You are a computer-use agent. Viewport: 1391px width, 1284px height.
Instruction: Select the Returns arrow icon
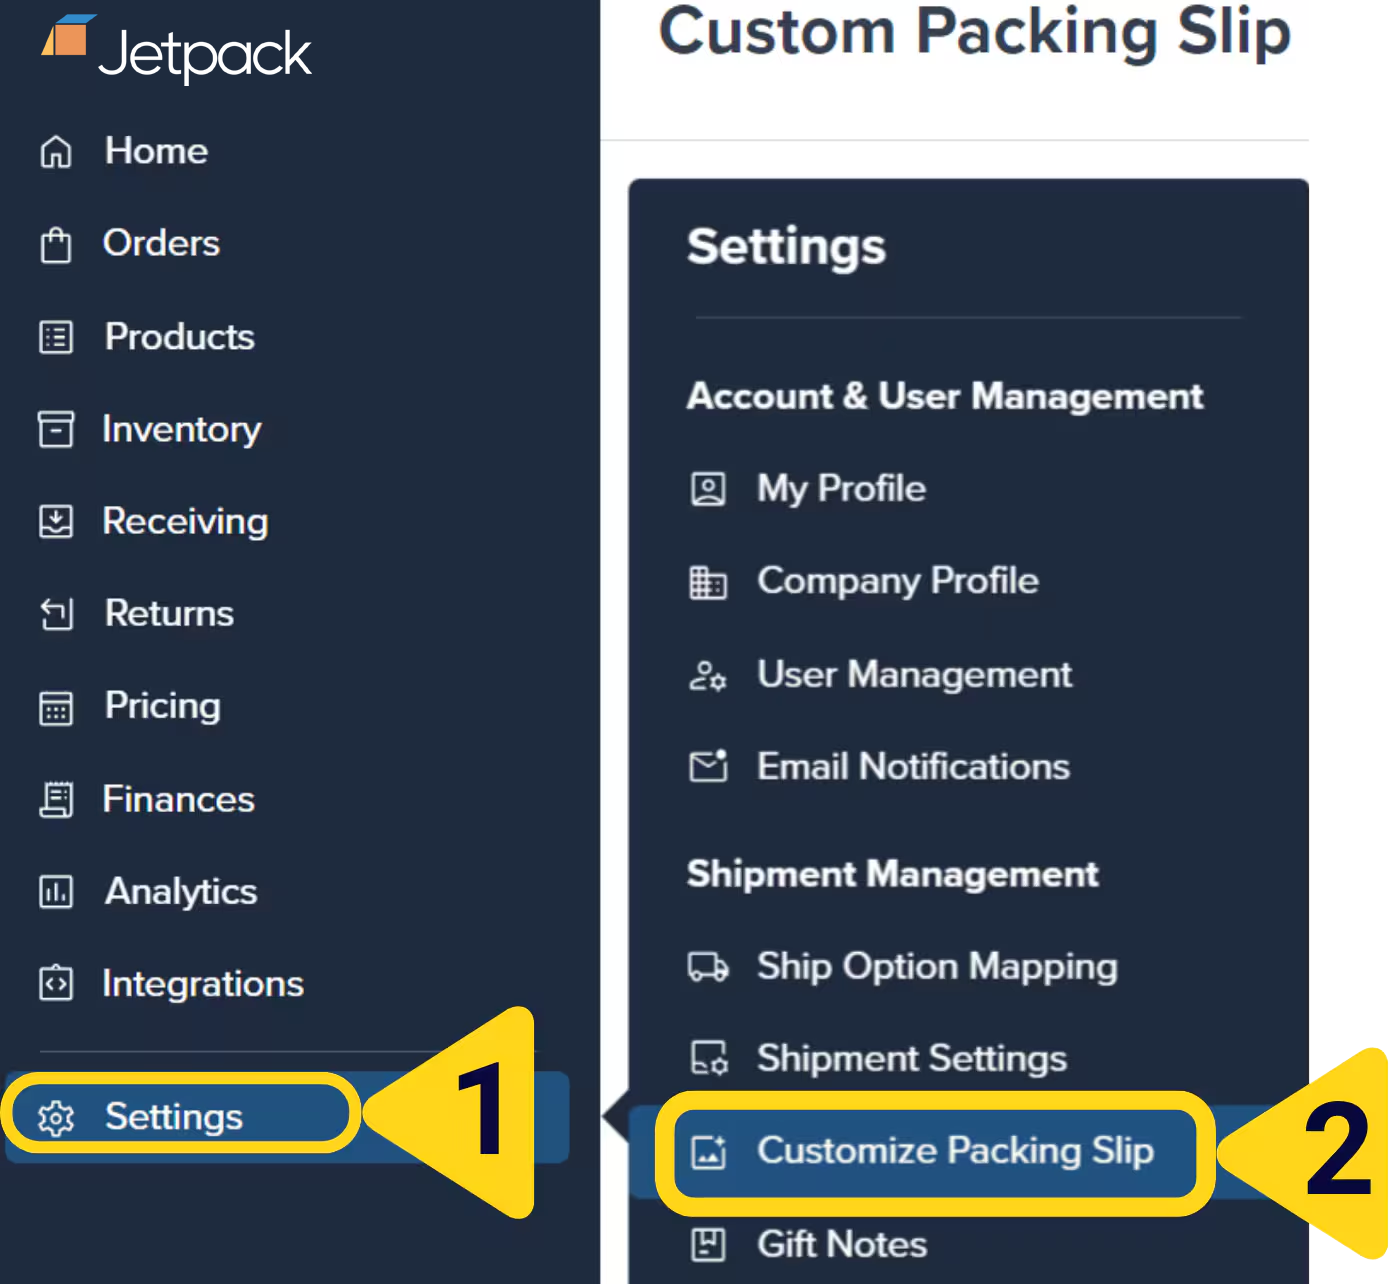coord(55,614)
